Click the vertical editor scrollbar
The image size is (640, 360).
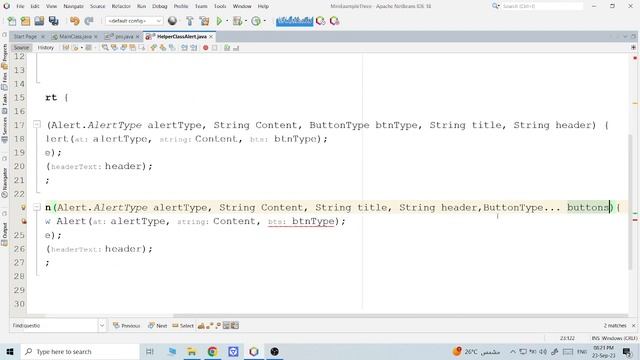click(x=630, y=202)
